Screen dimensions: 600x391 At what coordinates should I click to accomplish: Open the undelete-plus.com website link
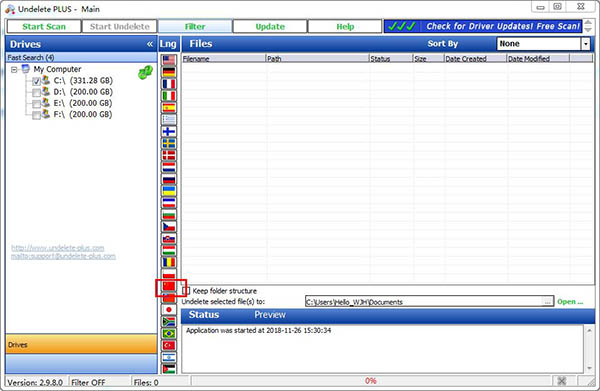tap(58, 248)
